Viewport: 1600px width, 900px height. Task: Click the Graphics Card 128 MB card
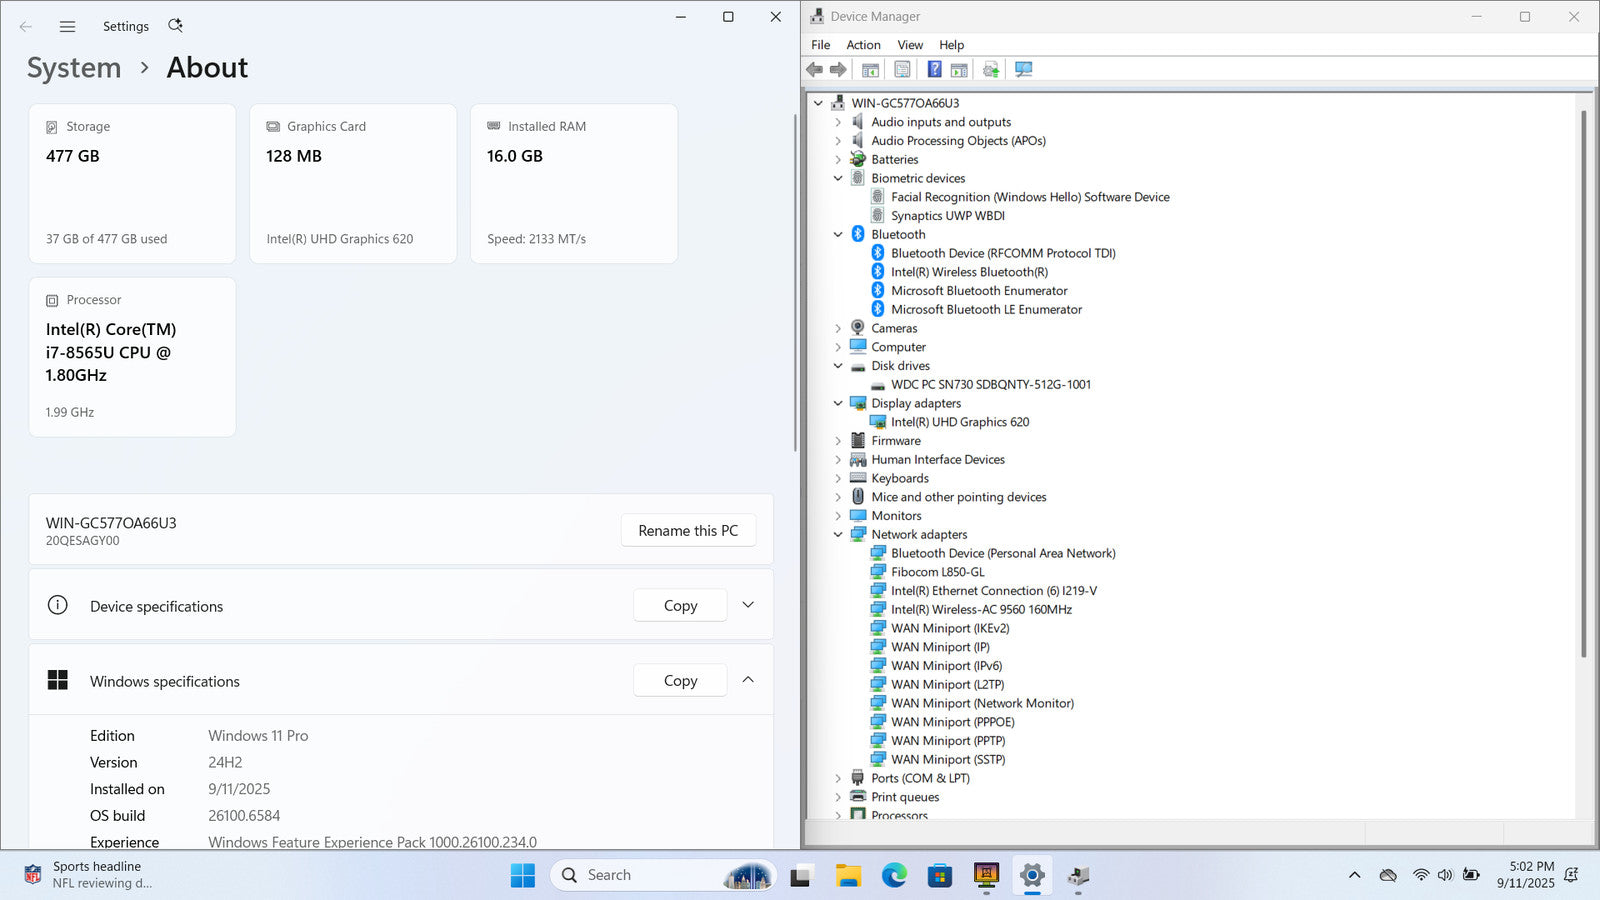tap(353, 184)
